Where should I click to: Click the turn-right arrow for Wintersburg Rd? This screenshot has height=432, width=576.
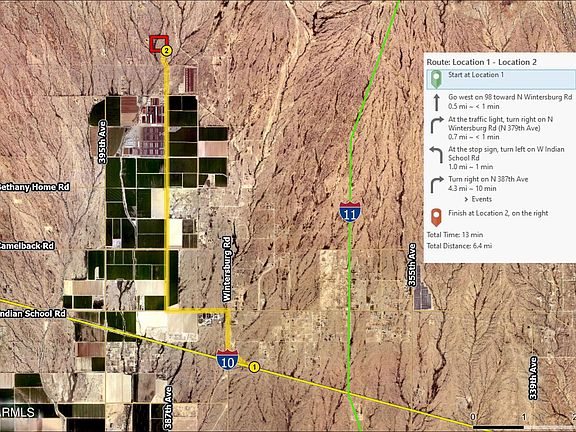[436, 126]
